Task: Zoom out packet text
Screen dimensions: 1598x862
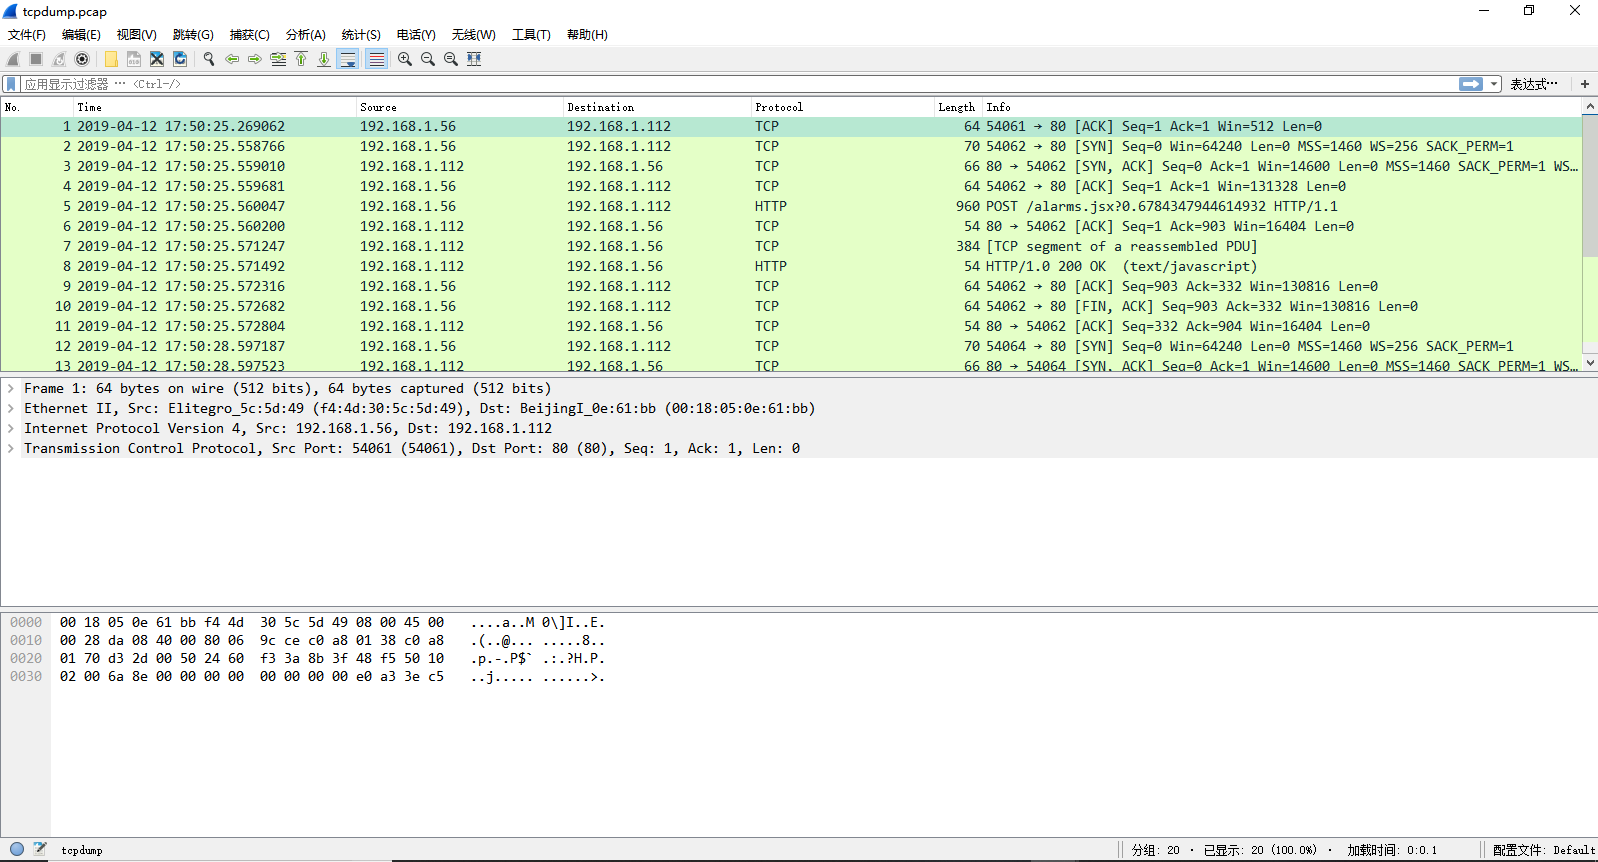Action: (428, 59)
